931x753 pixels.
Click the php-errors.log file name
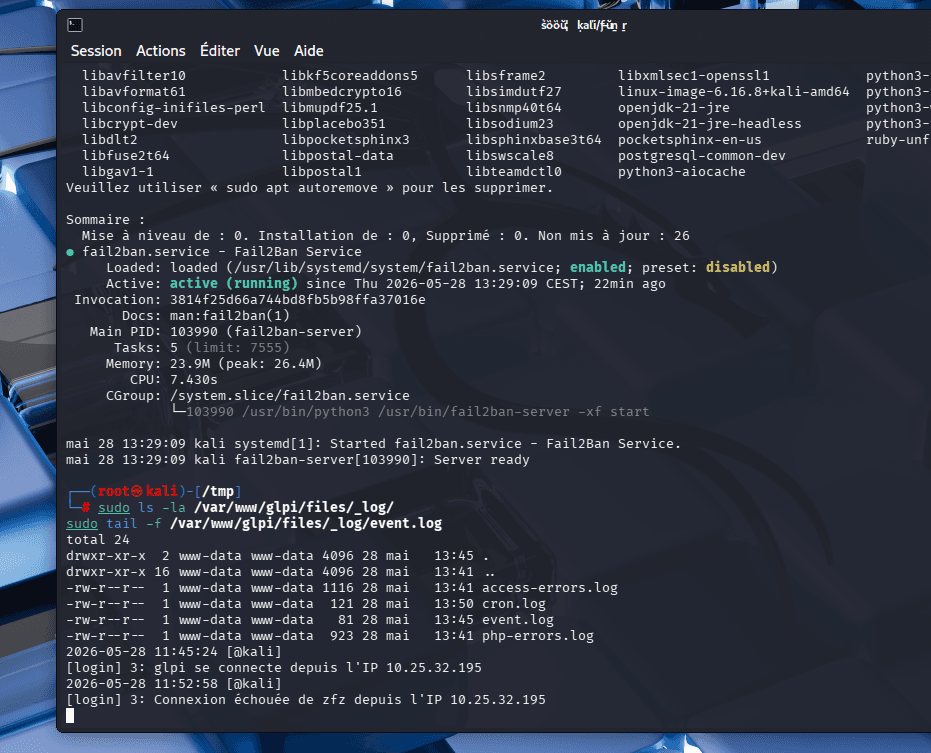(538, 636)
